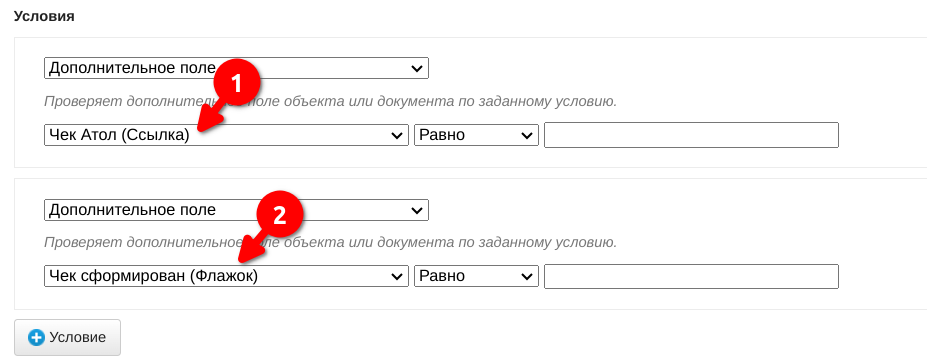Viewport: 927px width, 361px height.
Task: Click chevron arrow on Чек Атол selector
Action: 397,135
